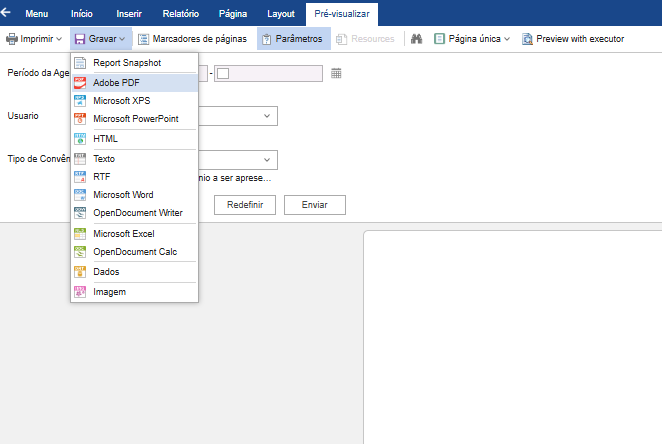
Task: Click the end date input field
Action: (x=269, y=73)
